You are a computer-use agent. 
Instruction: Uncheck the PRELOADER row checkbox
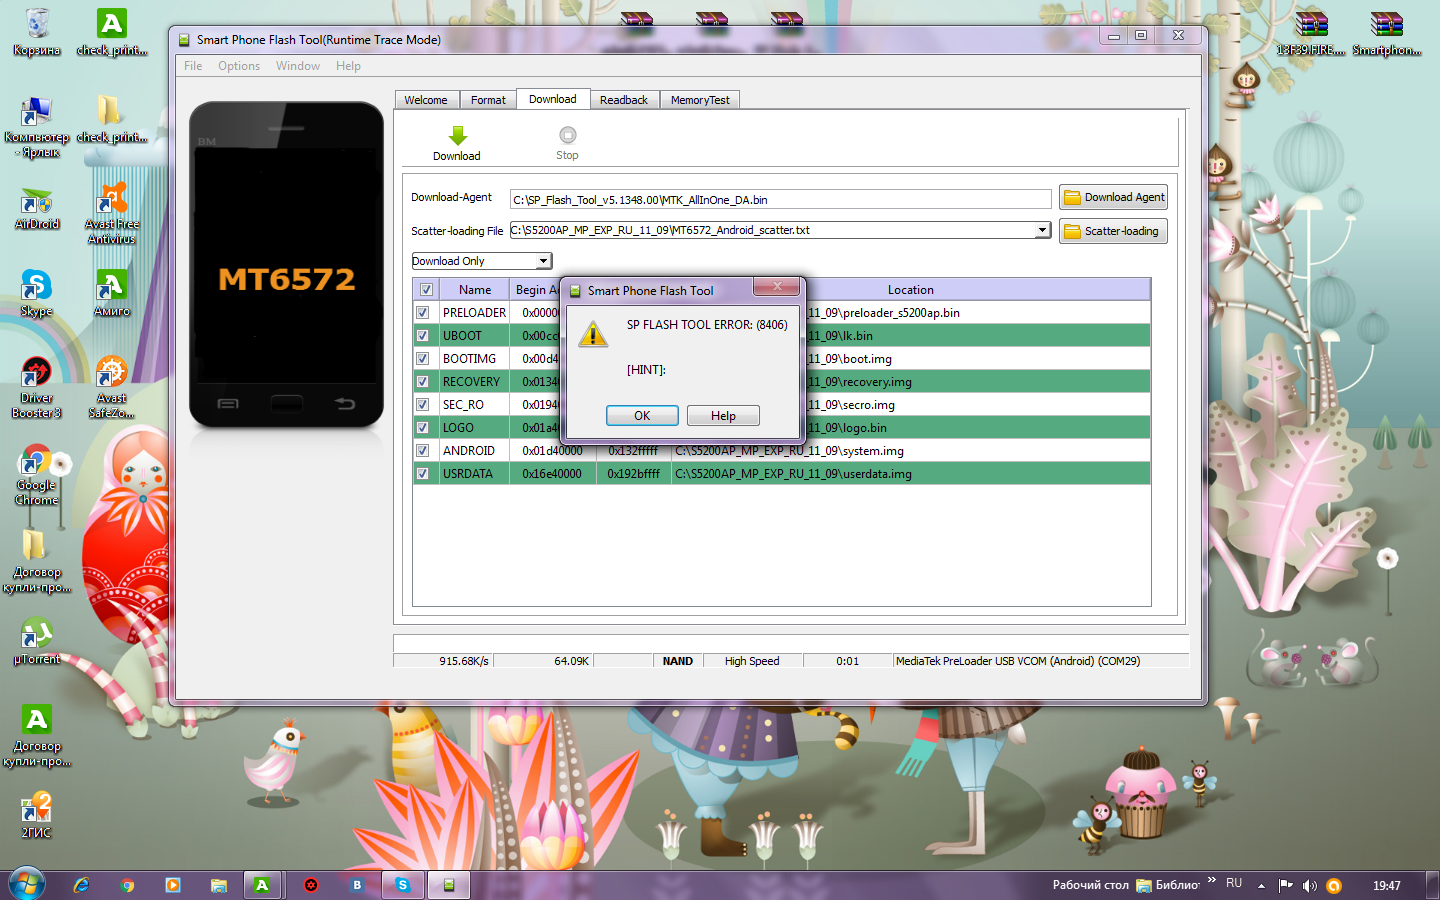(x=423, y=313)
